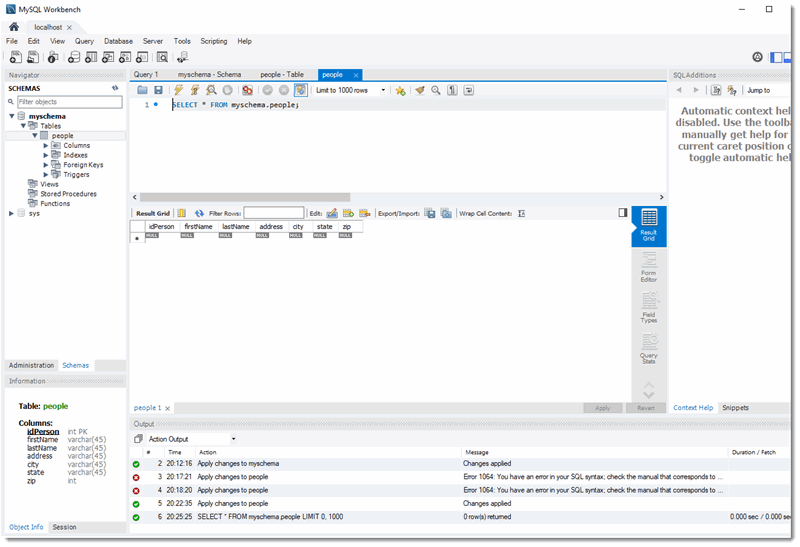
Task: Reconnect to DBMS toolbar icon
Action: tap(183, 57)
